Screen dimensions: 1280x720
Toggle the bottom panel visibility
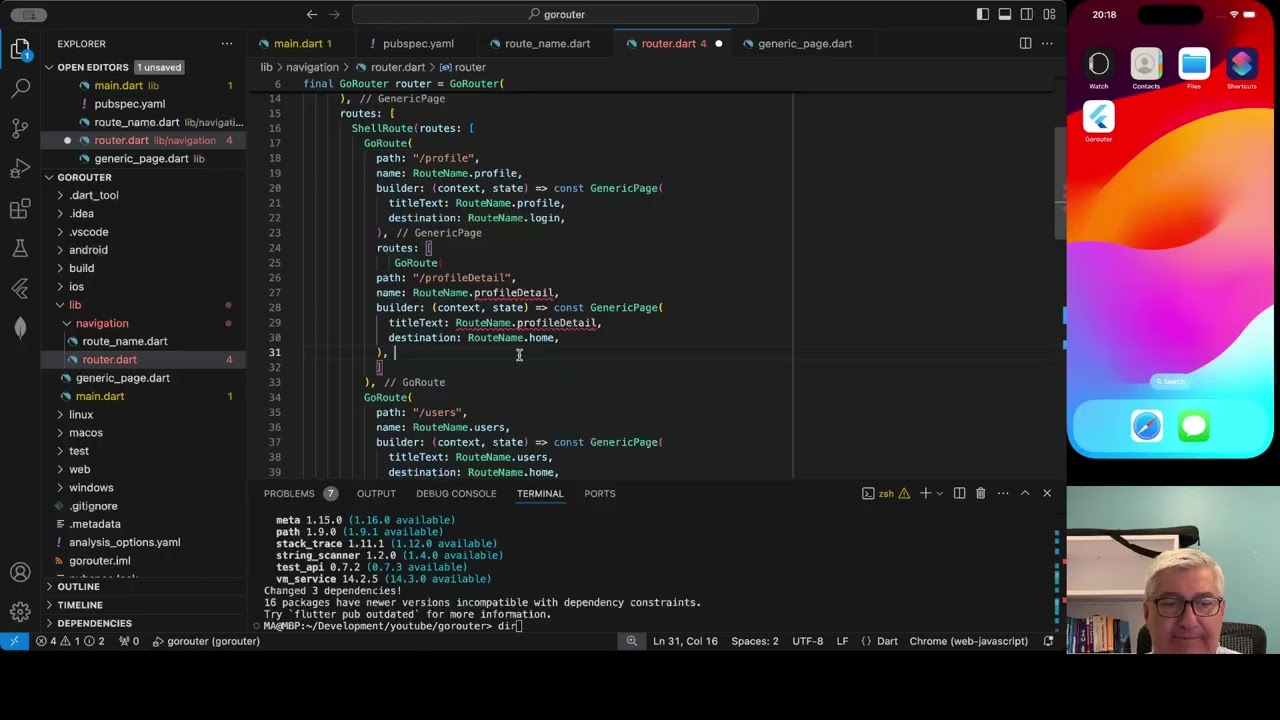point(1005,14)
